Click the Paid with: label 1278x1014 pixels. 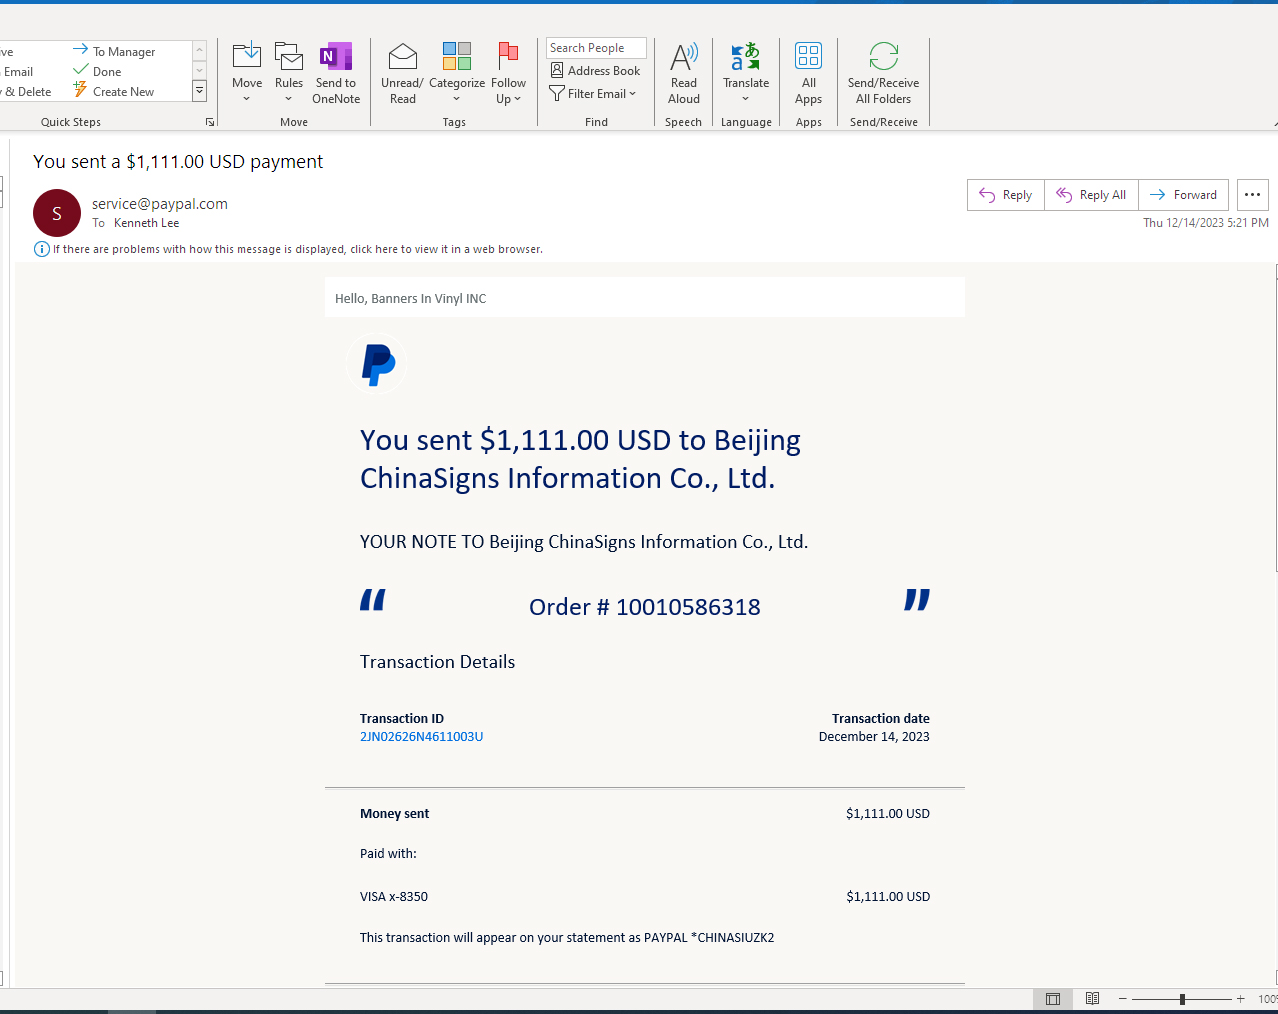[x=388, y=854]
